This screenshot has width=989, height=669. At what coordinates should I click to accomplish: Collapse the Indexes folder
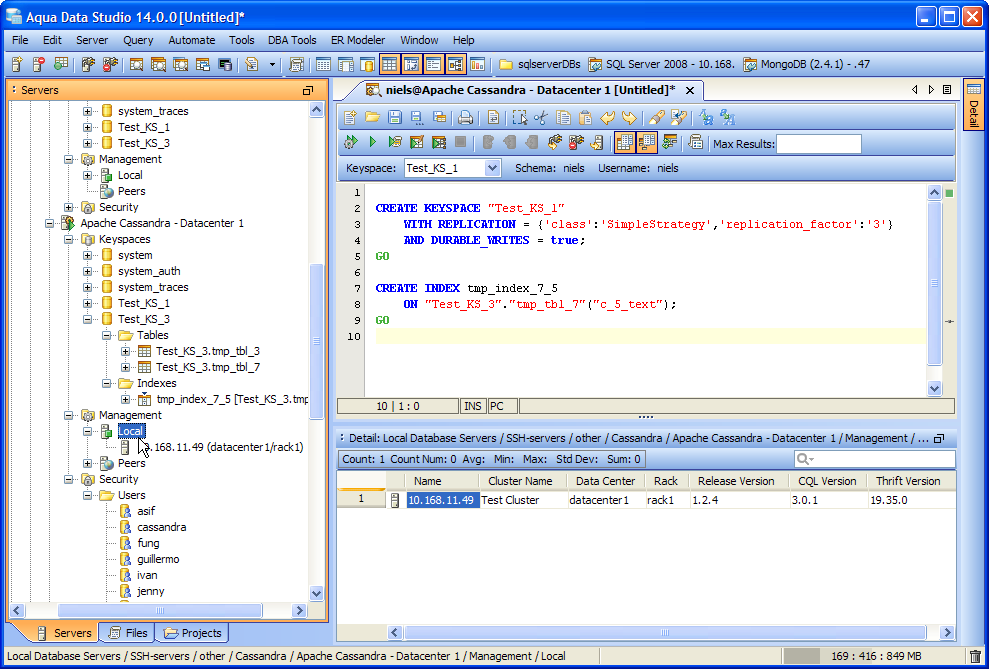click(107, 383)
